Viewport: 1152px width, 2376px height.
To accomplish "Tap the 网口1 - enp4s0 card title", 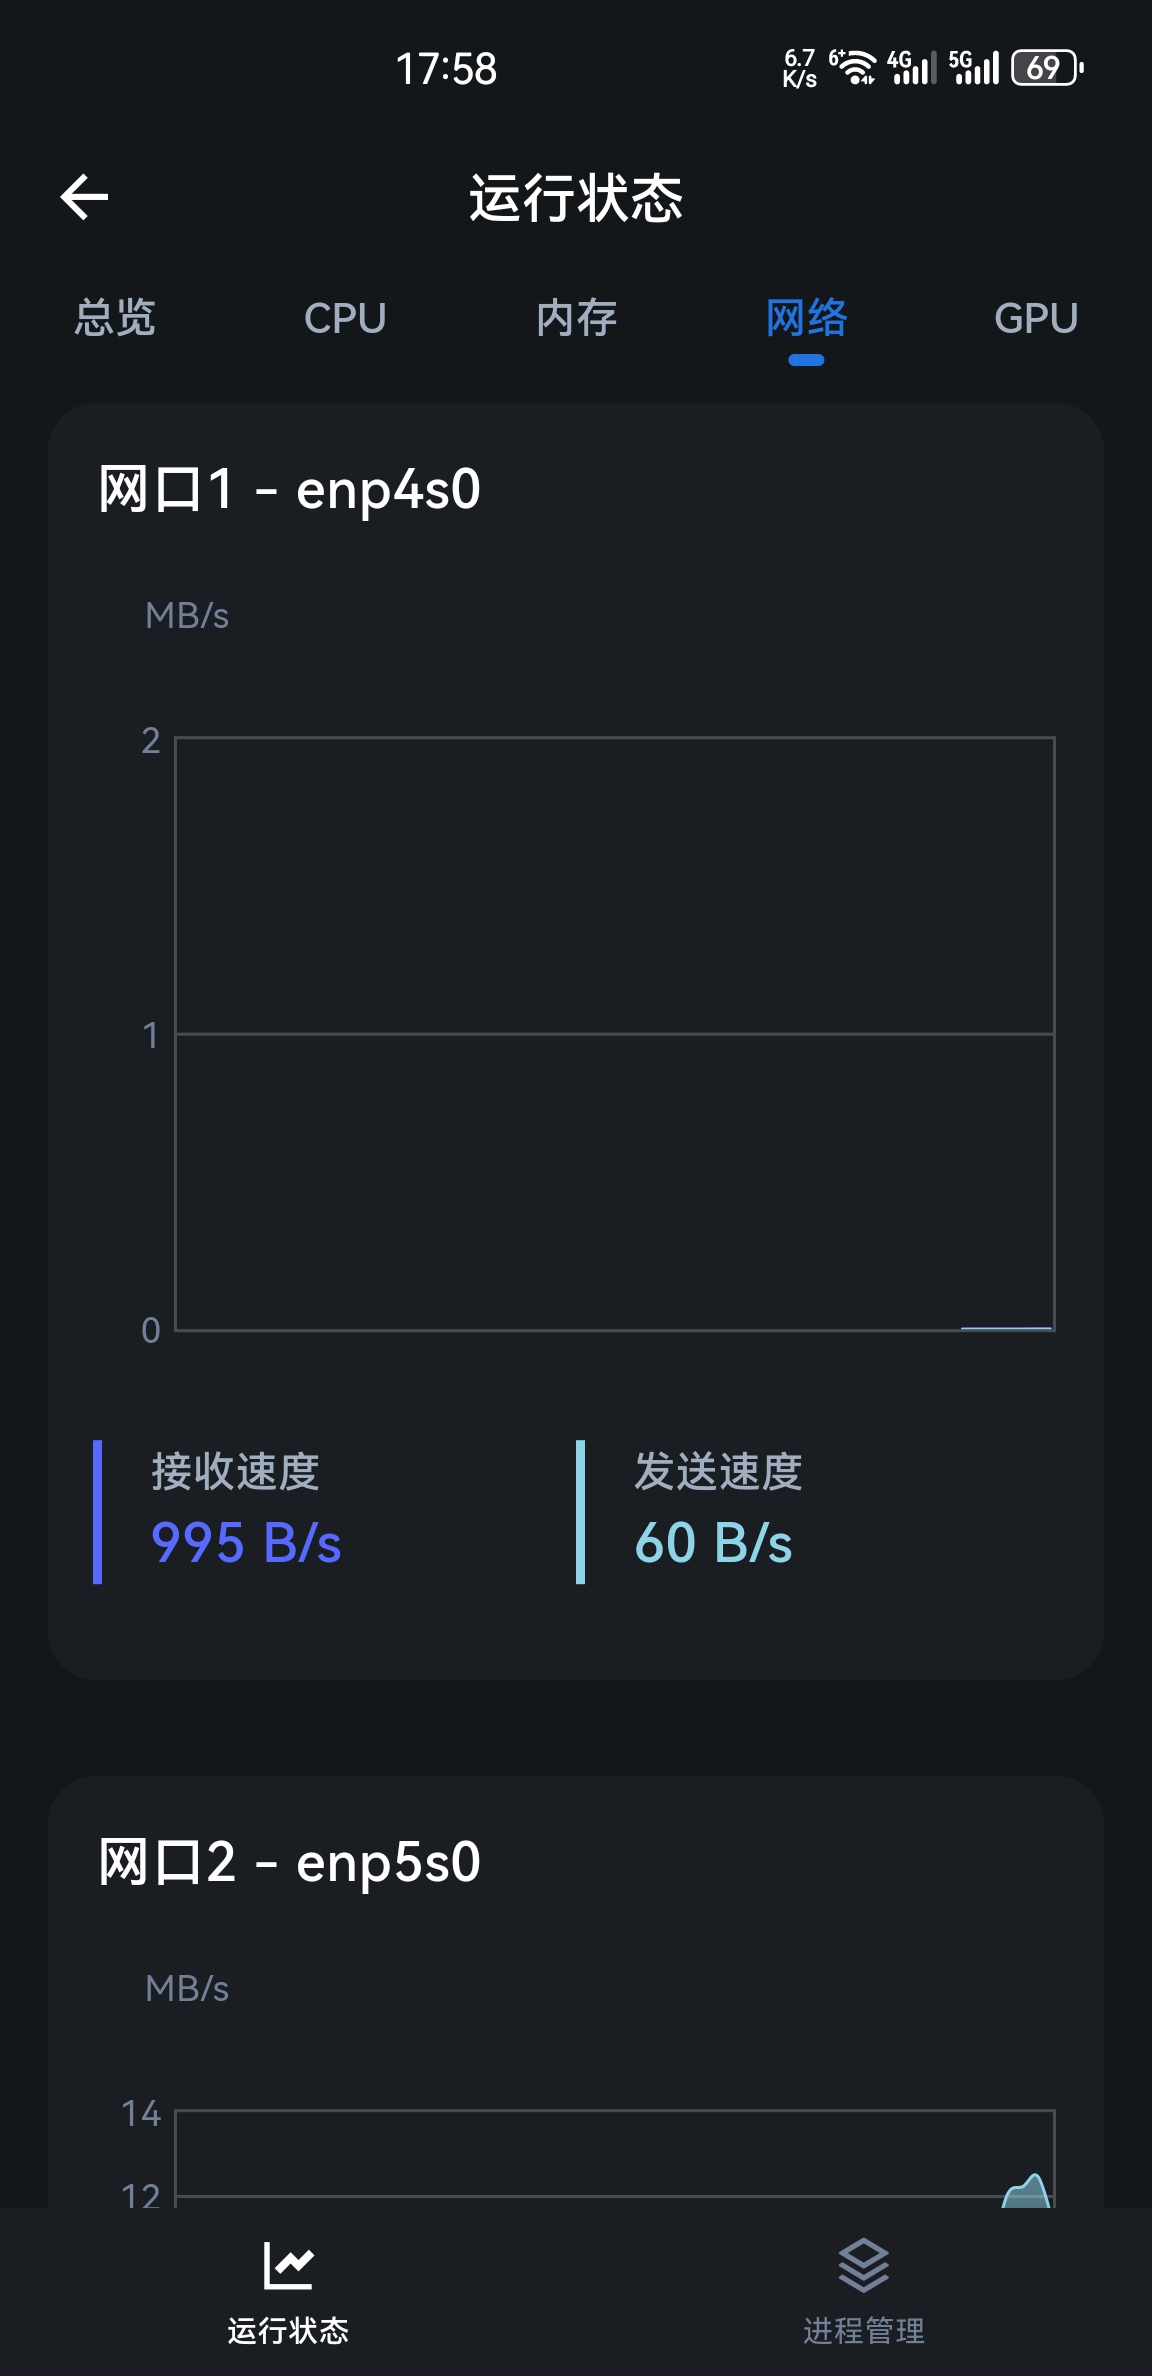I will coord(289,490).
